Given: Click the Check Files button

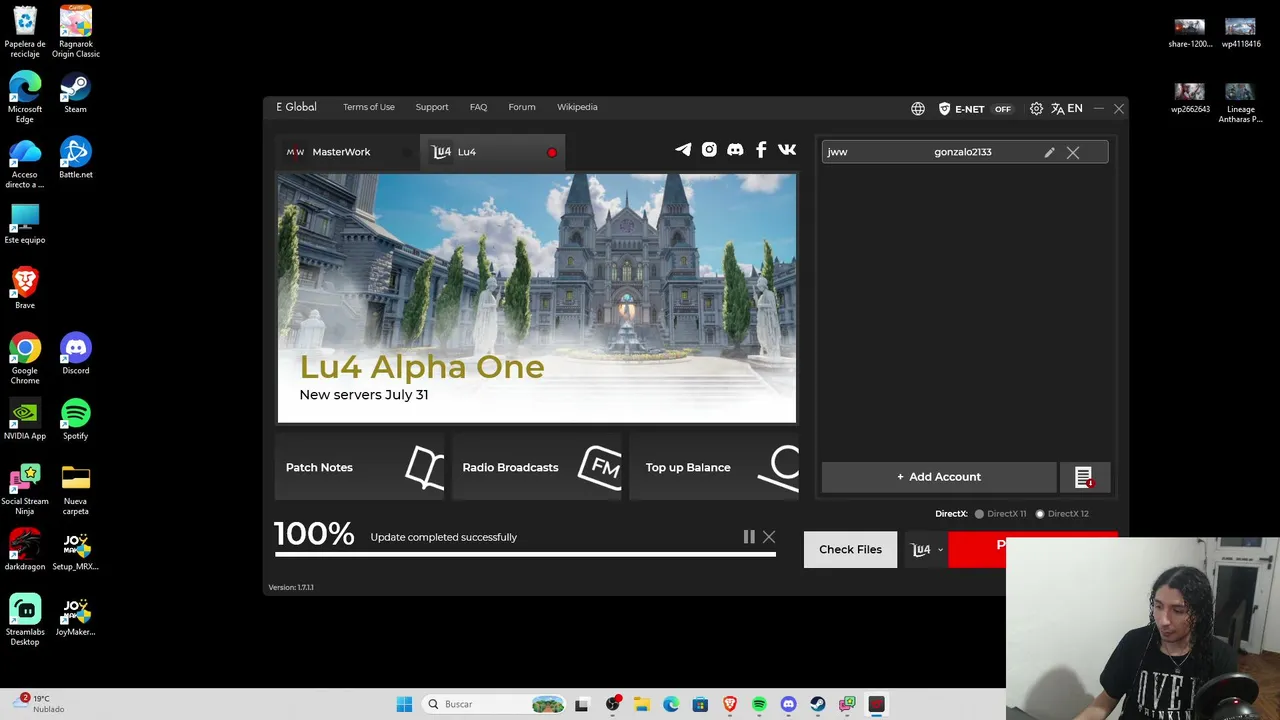Looking at the screenshot, I should tap(850, 549).
